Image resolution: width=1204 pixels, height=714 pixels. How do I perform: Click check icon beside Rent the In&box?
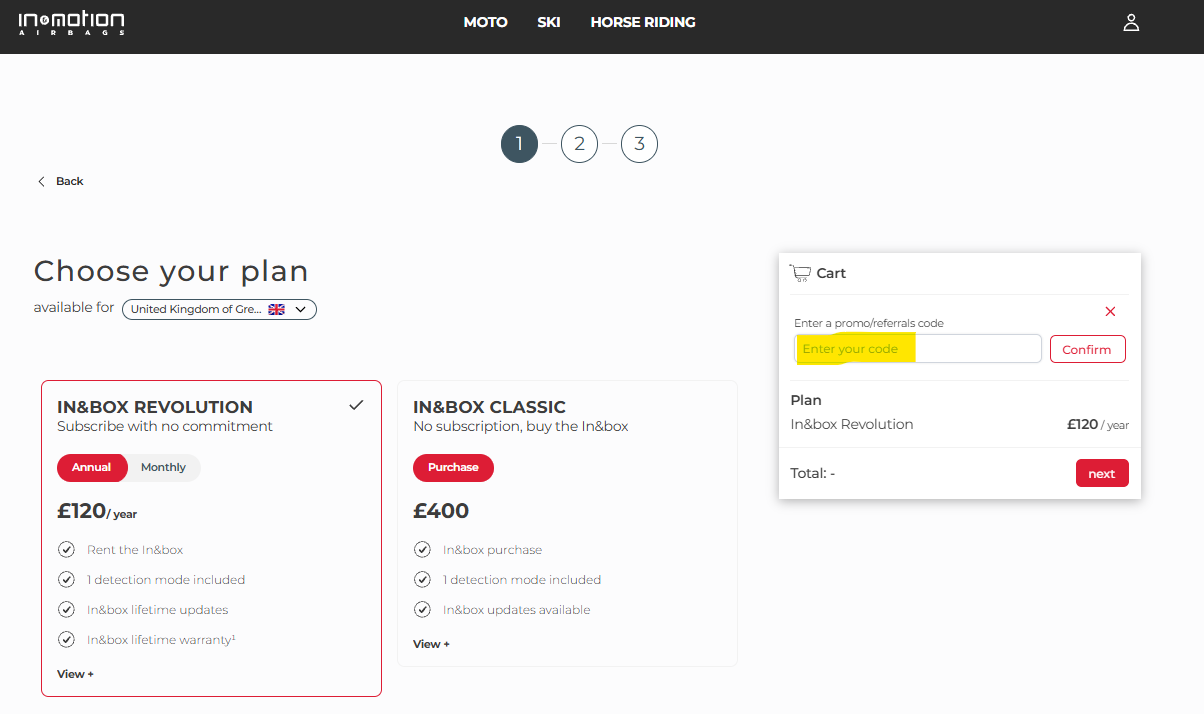pos(67,550)
